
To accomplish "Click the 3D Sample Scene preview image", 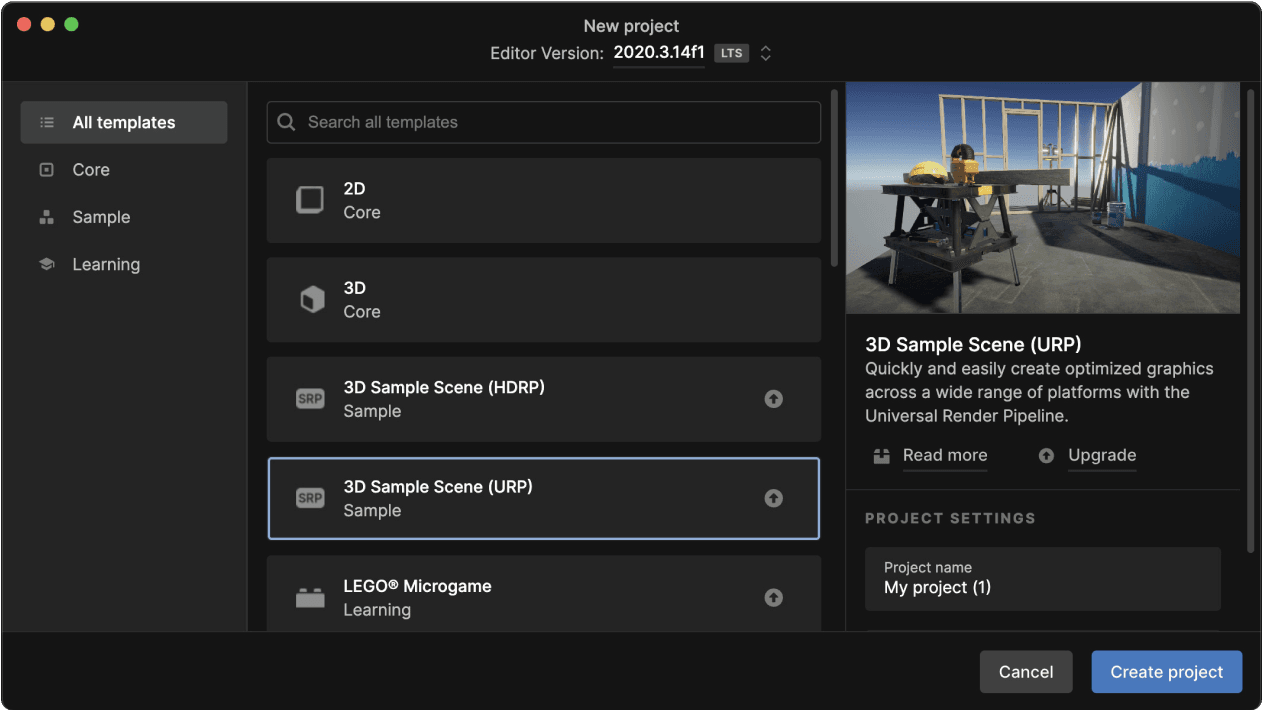I will click(x=1042, y=198).
